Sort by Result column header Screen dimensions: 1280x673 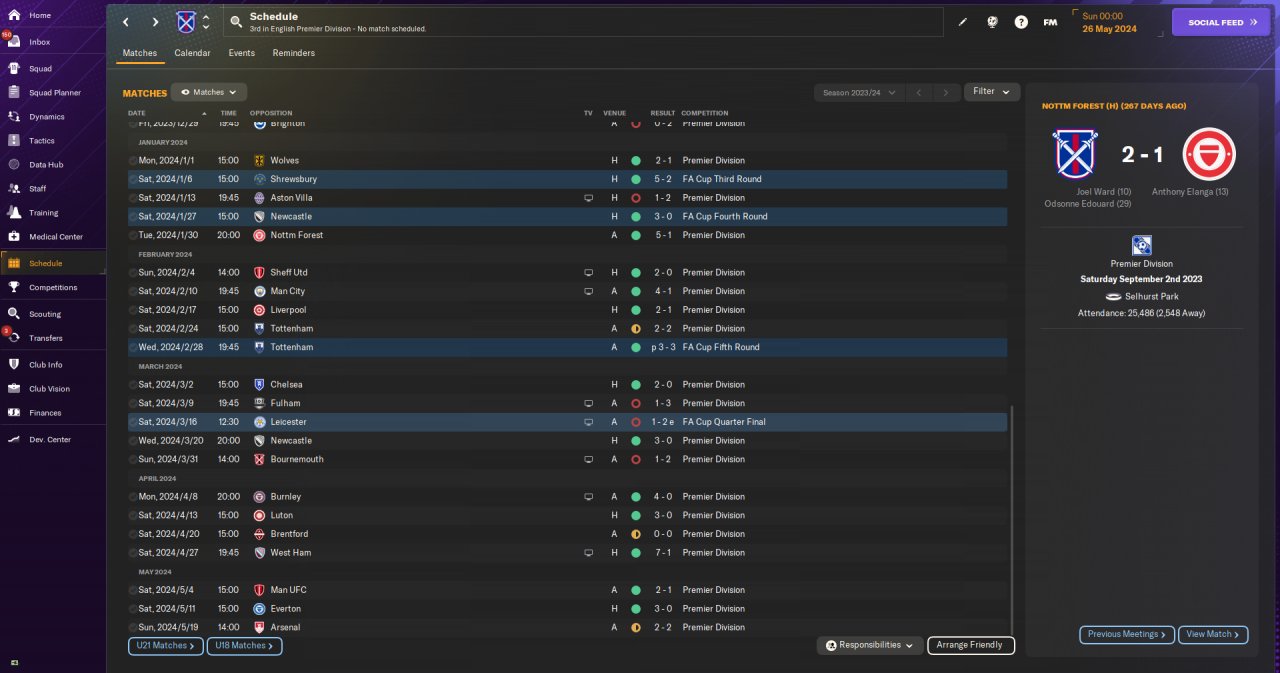pos(663,113)
